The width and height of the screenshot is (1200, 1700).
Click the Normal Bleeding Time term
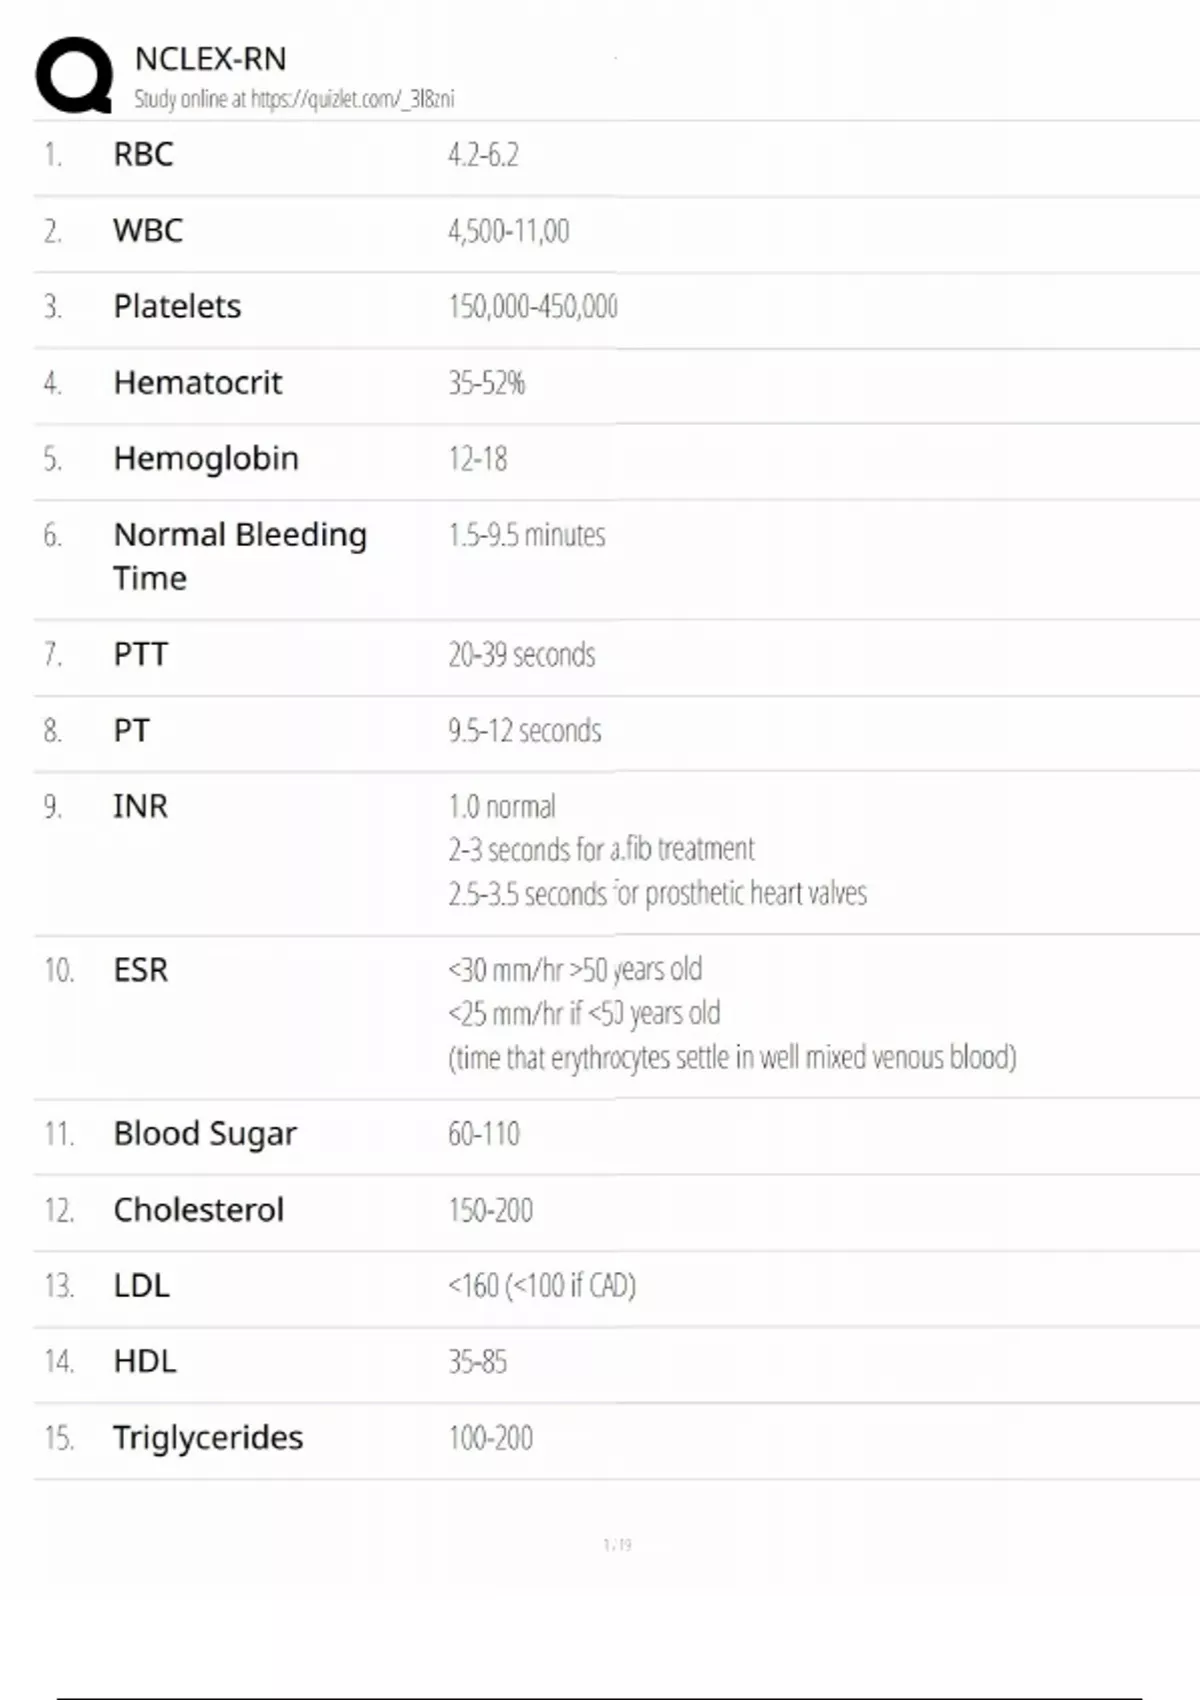point(240,556)
